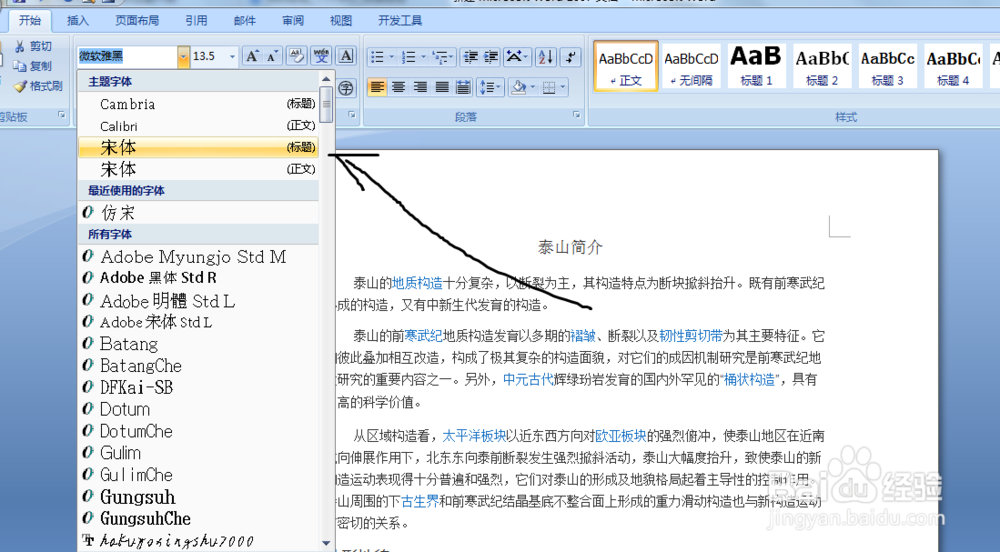Apply the Shading paint bucket color
This screenshot has height=552, width=1000.
pos(518,87)
